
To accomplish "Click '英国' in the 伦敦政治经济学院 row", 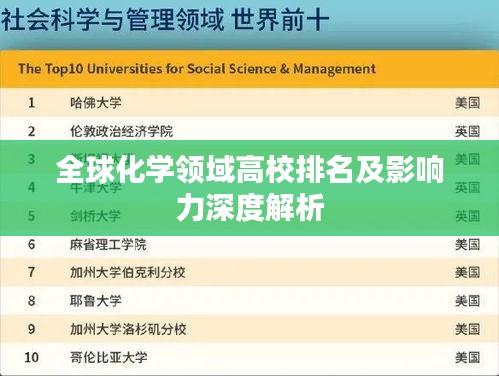I will coord(467,131).
